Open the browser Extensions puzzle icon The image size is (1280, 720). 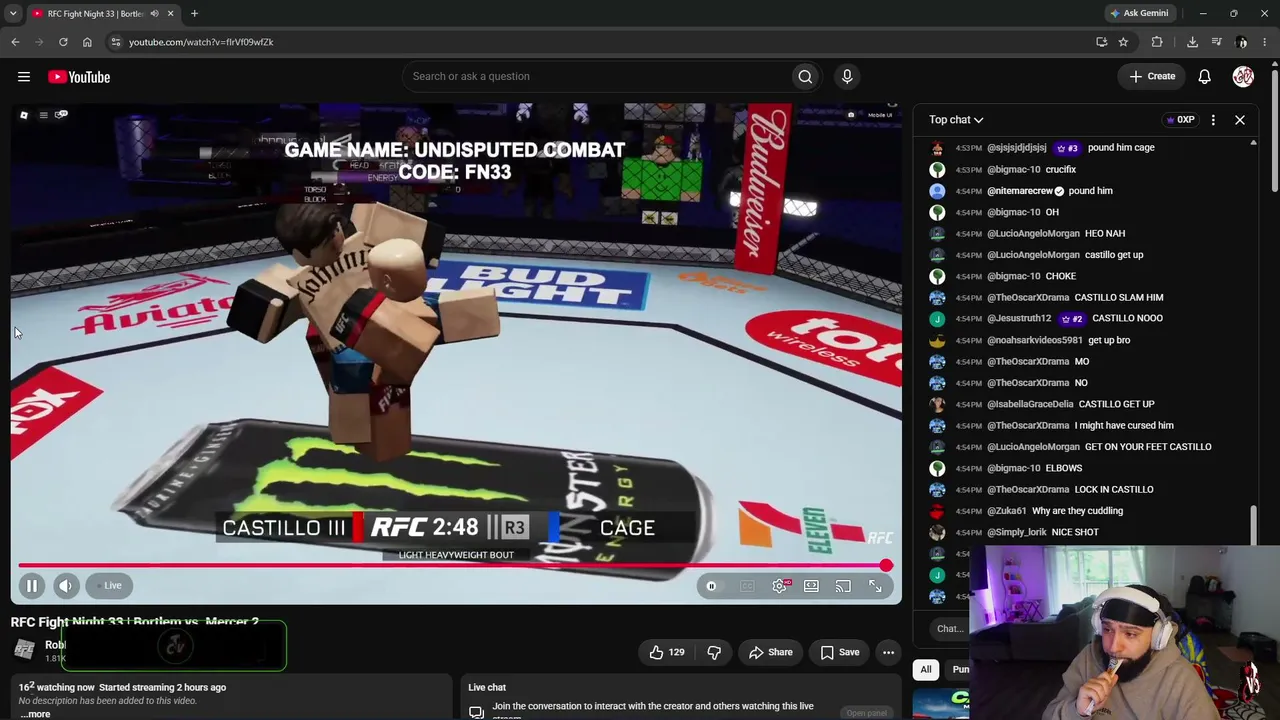coord(1157,42)
